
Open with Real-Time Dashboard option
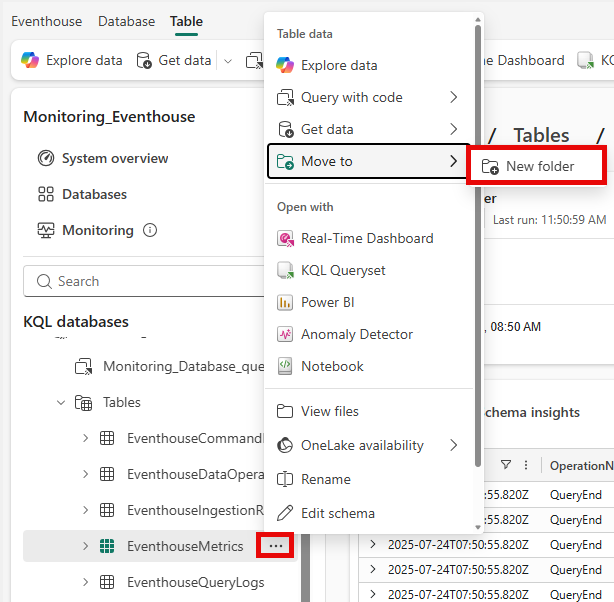pos(369,239)
